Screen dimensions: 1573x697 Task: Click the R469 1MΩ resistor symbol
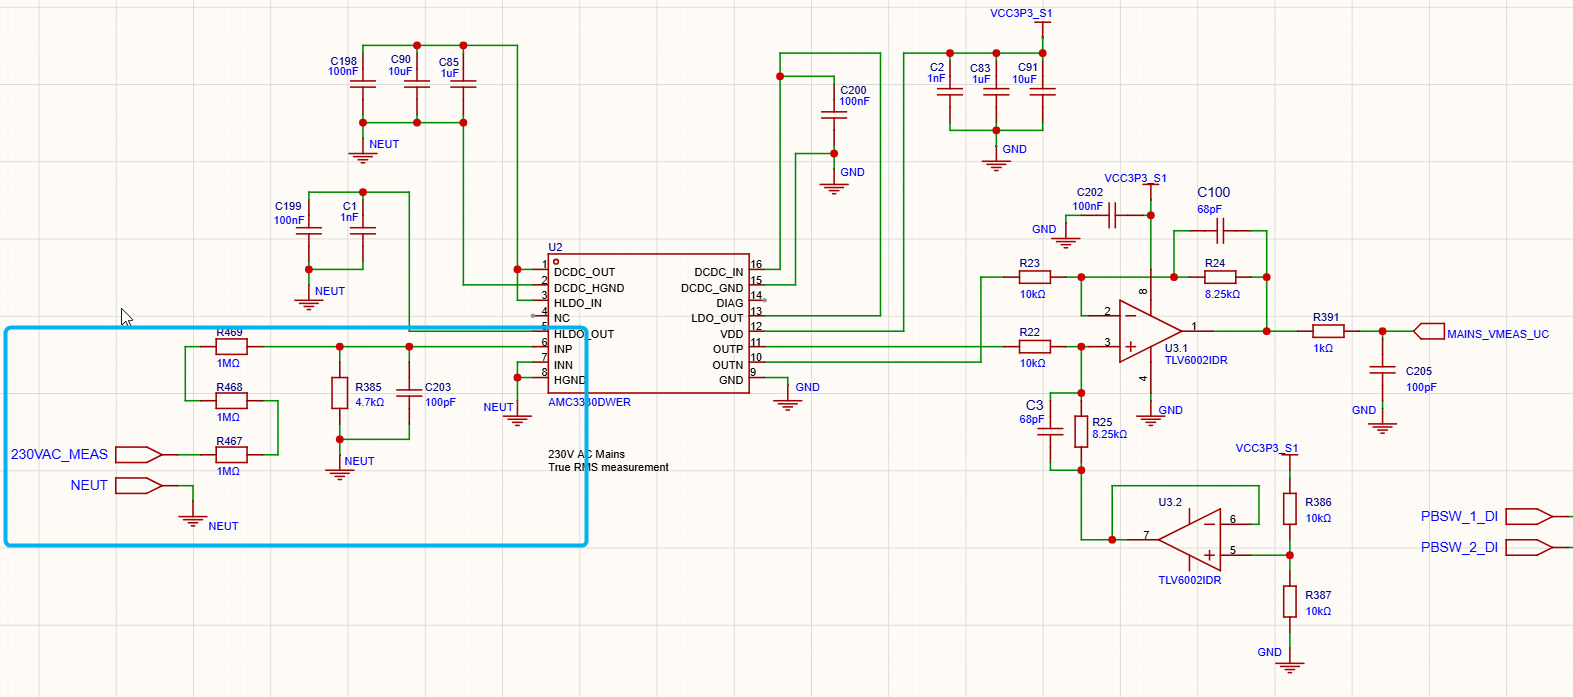click(x=231, y=347)
